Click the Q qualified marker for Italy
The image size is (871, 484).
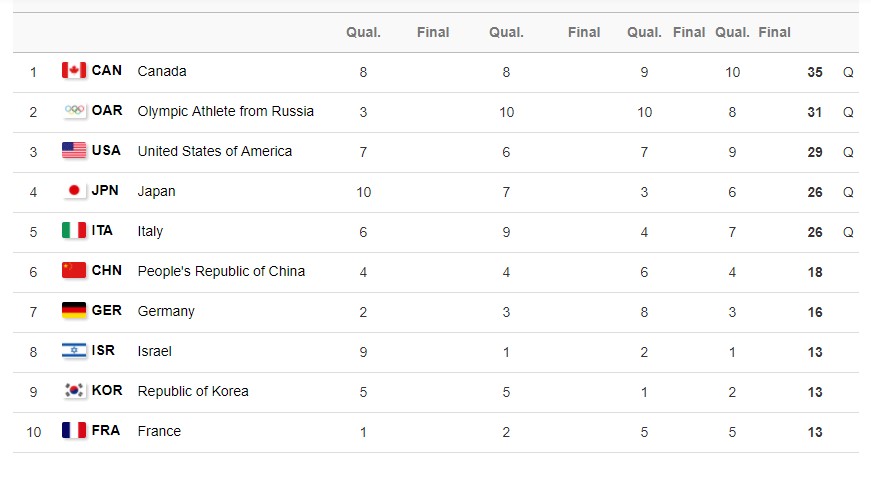click(x=848, y=232)
